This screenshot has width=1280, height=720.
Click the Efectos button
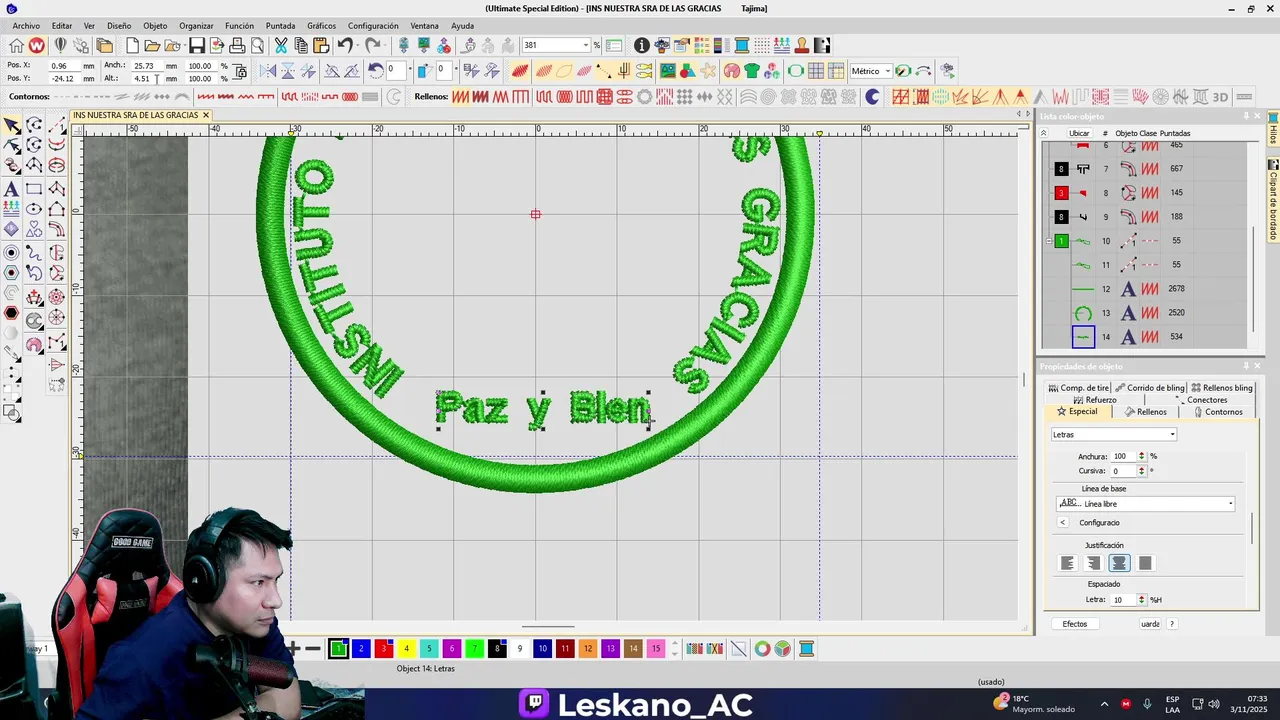(1075, 624)
